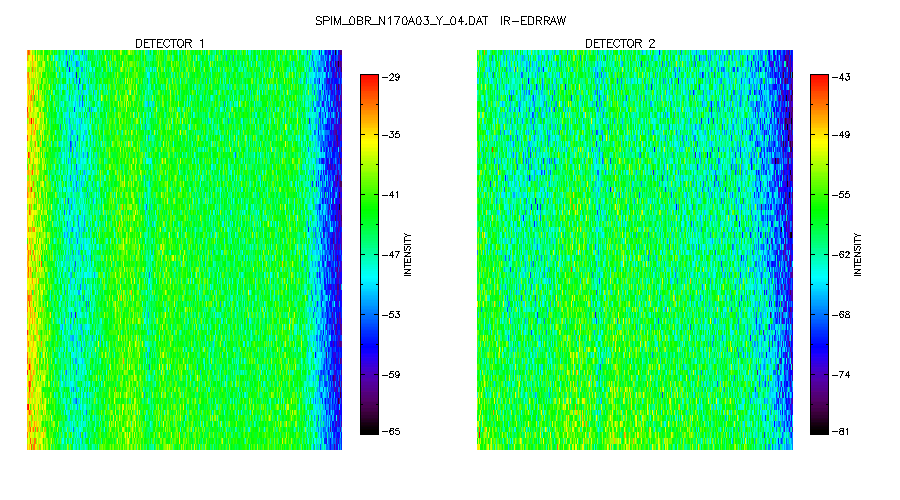Click the -55 tick label
The height and width of the screenshot is (500, 900).
(x=841, y=195)
